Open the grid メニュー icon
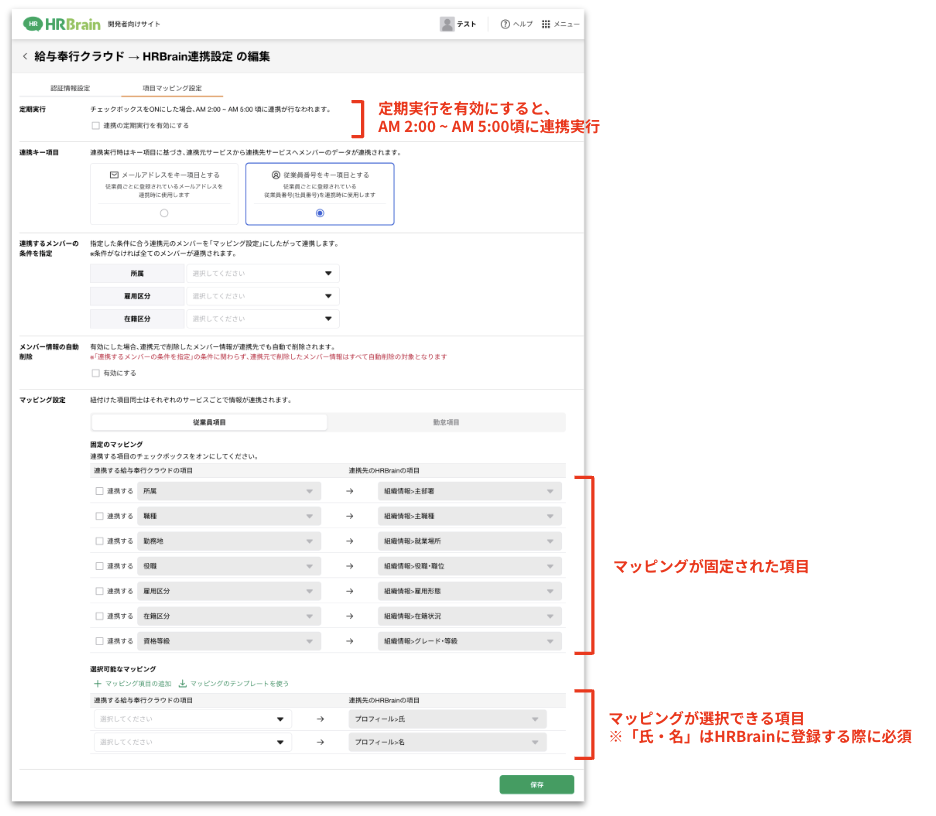Screen dimensions: 936x816 (x=546, y=24)
